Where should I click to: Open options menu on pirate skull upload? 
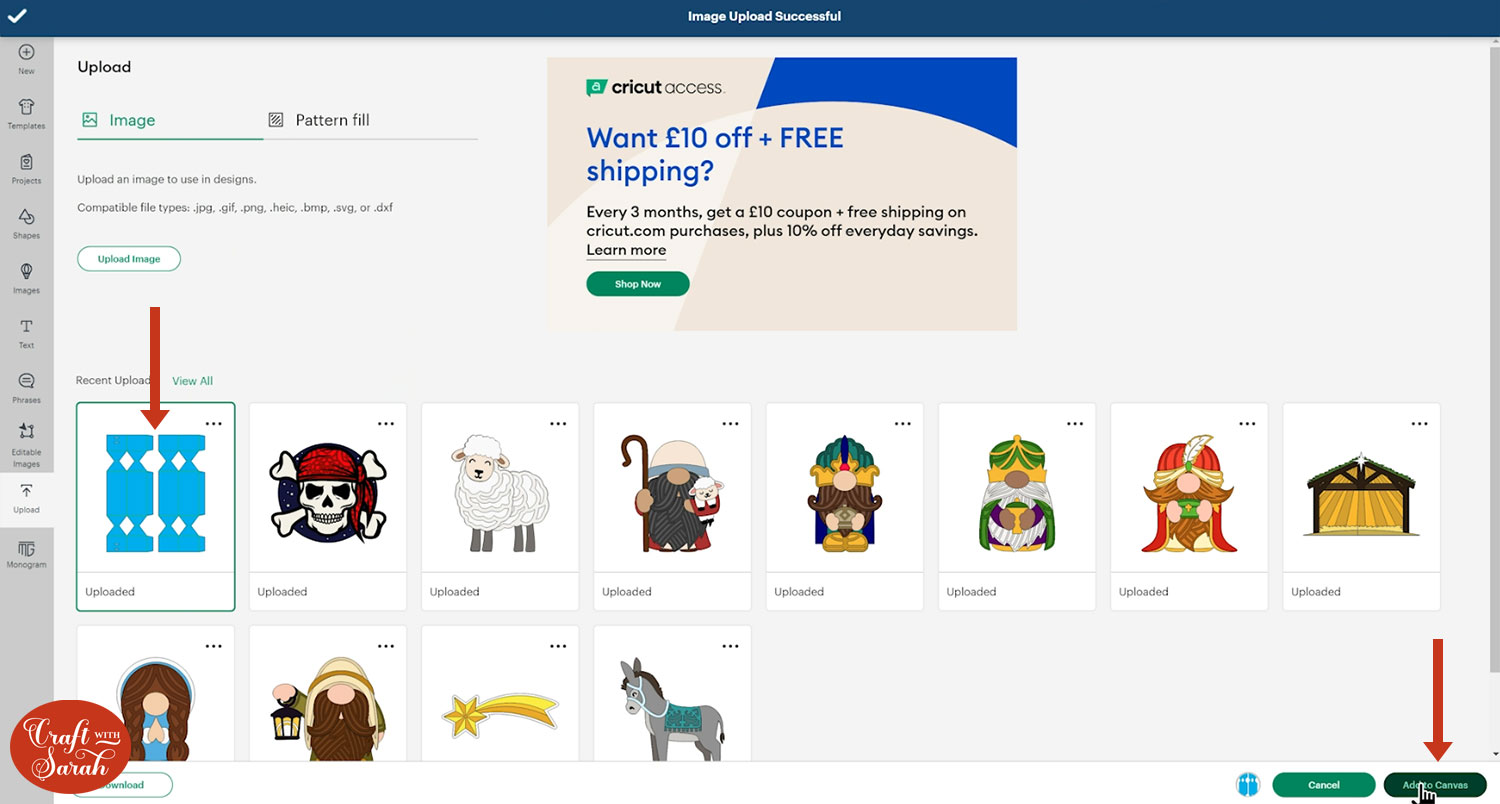386,424
